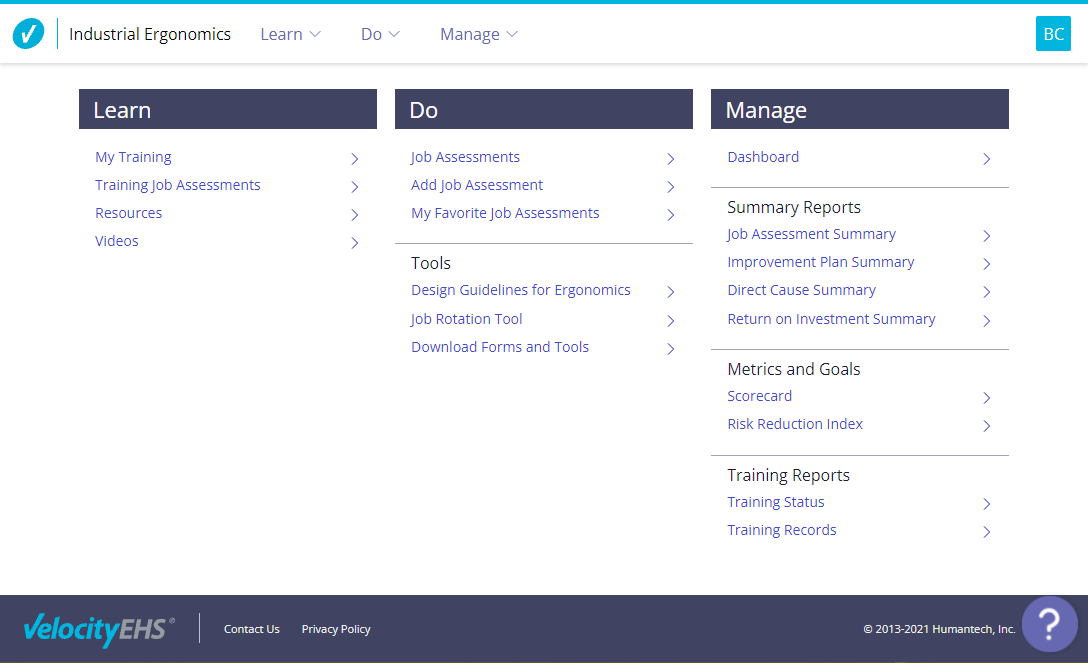
Task: Open Add Job Assessment
Action: click(477, 185)
